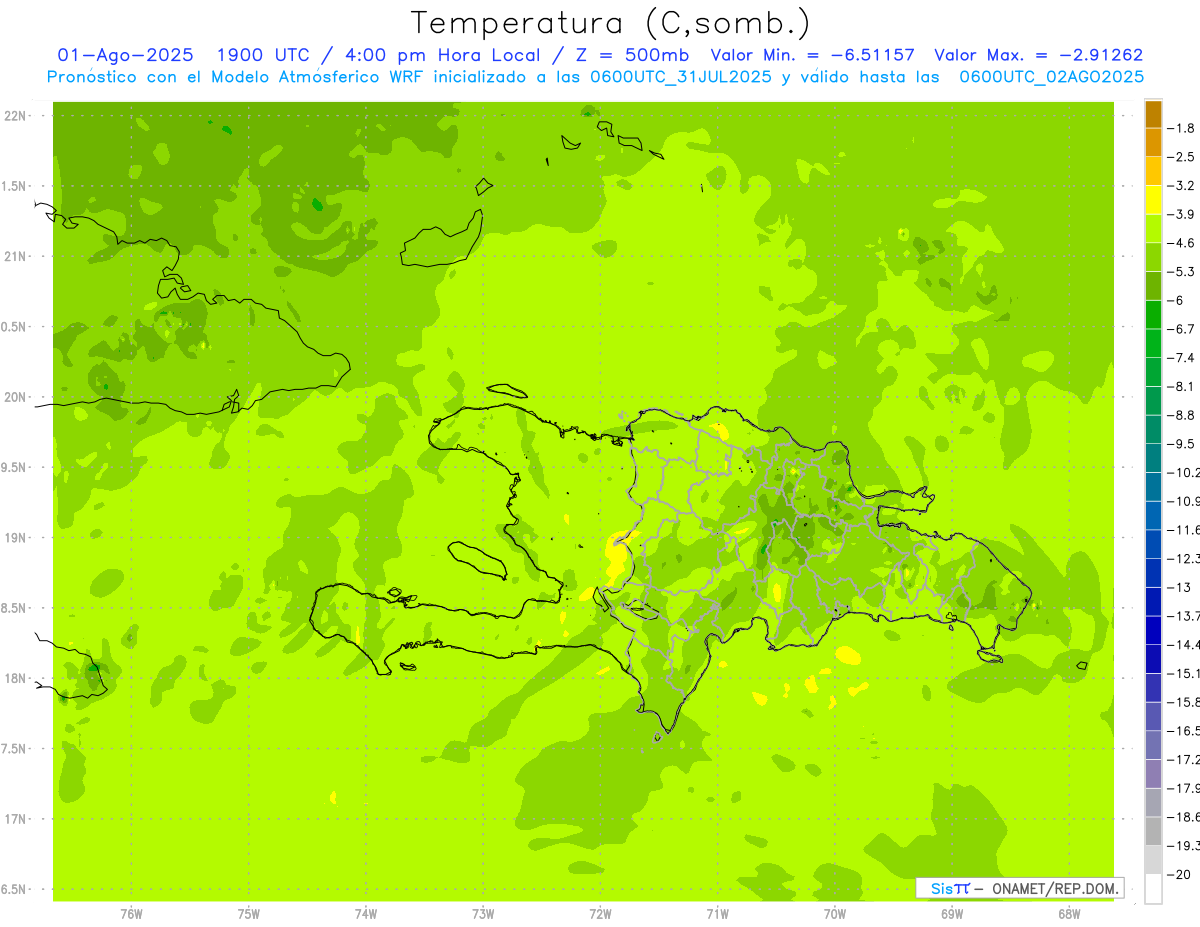Click the '70W' longitude label

click(x=835, y=914)
